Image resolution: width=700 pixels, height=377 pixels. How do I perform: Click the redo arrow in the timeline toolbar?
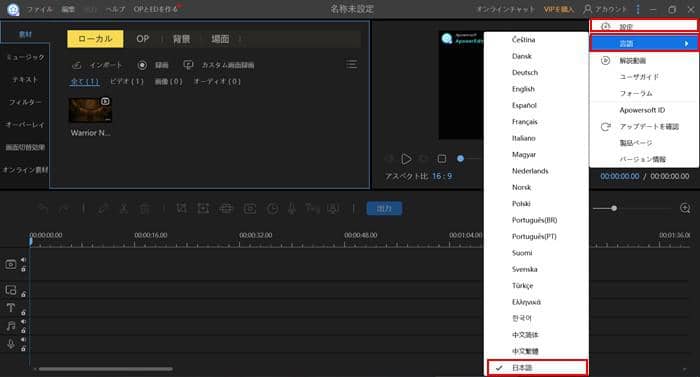pos(64,208)
